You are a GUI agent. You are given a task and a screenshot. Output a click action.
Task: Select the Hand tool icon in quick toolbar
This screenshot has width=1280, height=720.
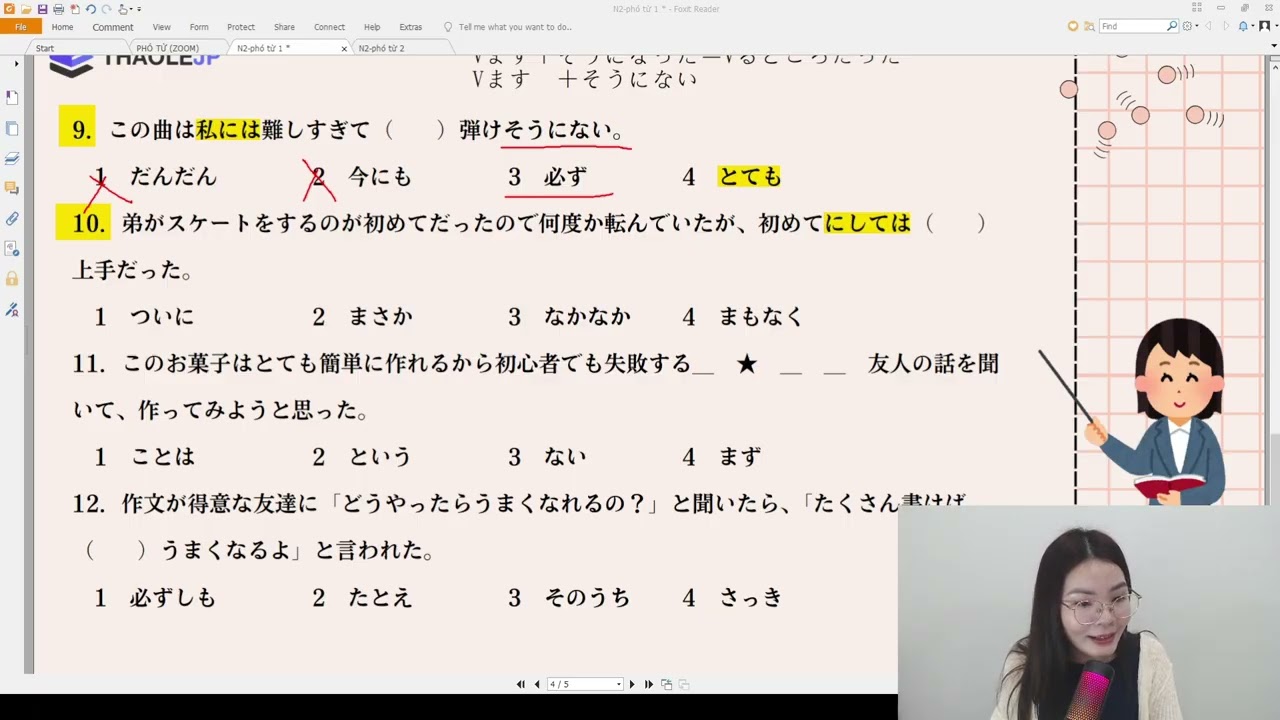pos(123,9)
